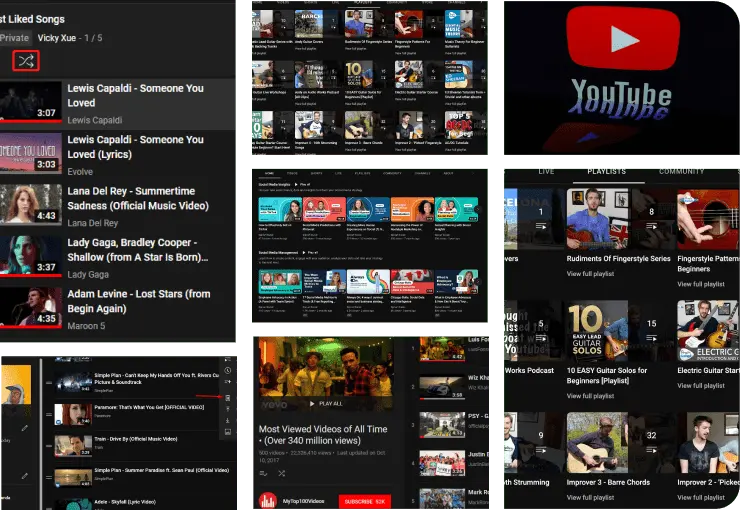Switch to the LIVE tab

point(546,171)
